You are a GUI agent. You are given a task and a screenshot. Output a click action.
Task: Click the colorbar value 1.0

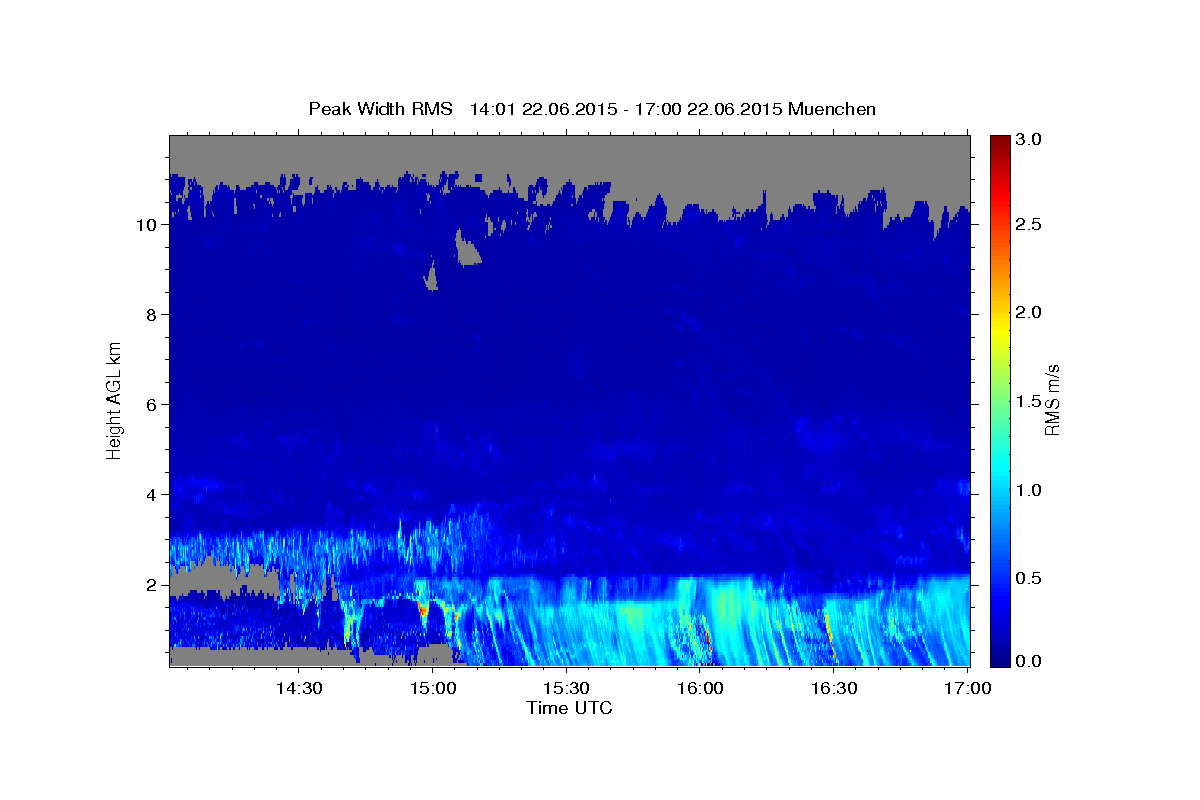point(1031,490)
